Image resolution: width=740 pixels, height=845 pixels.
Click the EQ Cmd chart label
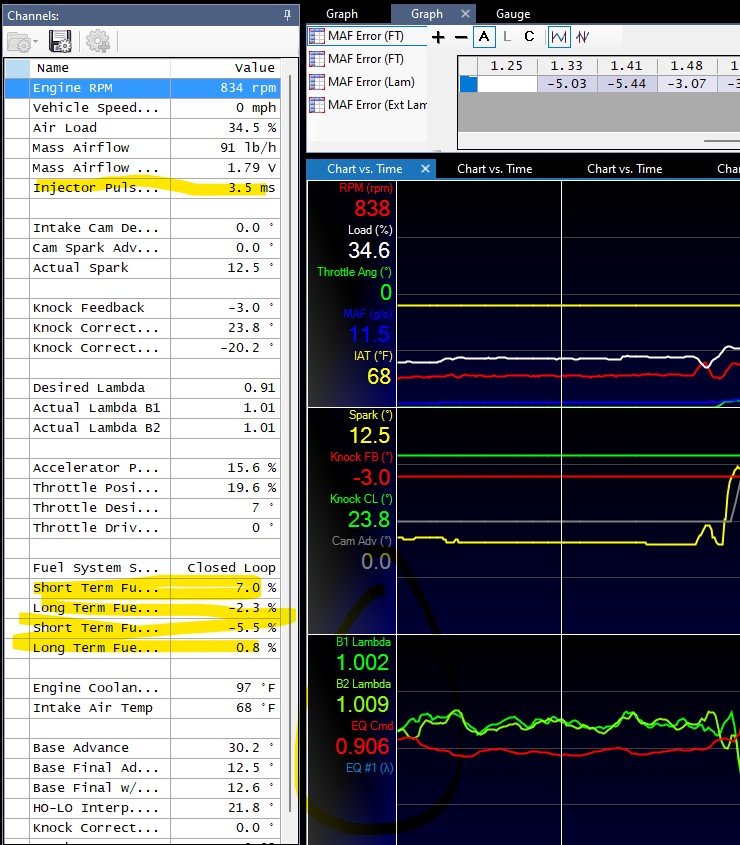tap(372, 726)
